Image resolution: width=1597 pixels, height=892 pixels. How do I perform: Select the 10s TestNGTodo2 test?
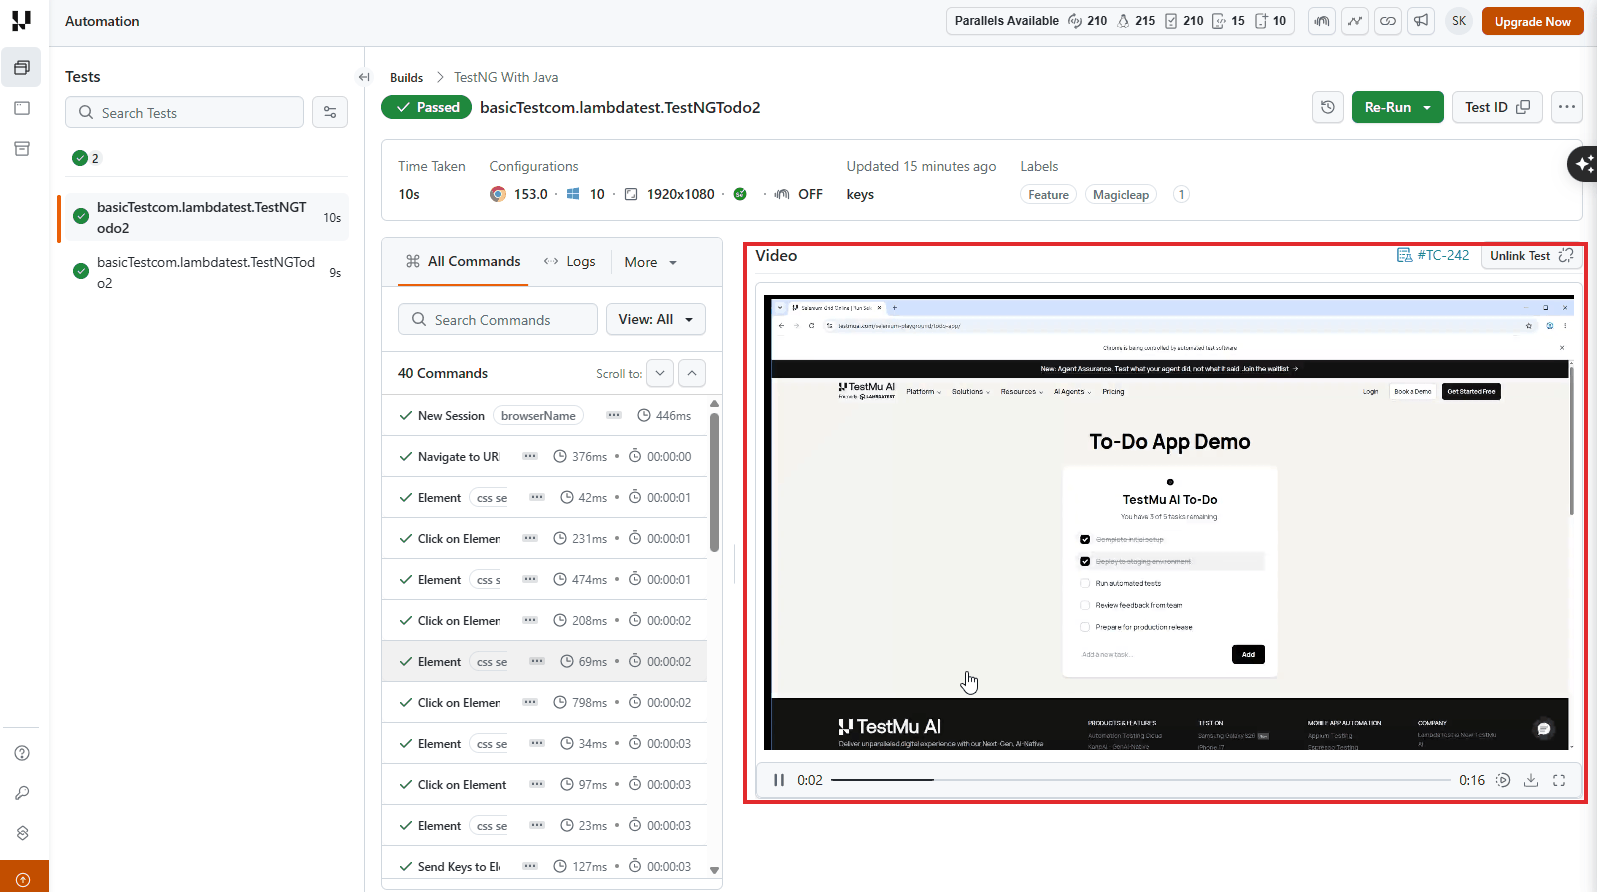pyautogui.click(x=203, y=217)
